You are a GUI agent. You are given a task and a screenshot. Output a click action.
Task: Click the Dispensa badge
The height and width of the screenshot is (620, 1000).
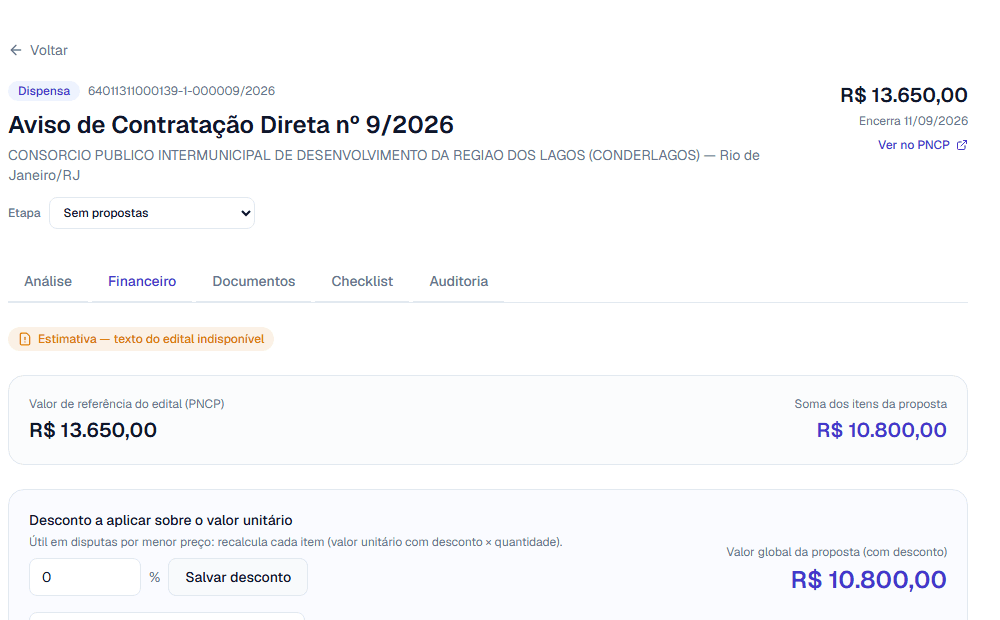click(x=44, y=91)
